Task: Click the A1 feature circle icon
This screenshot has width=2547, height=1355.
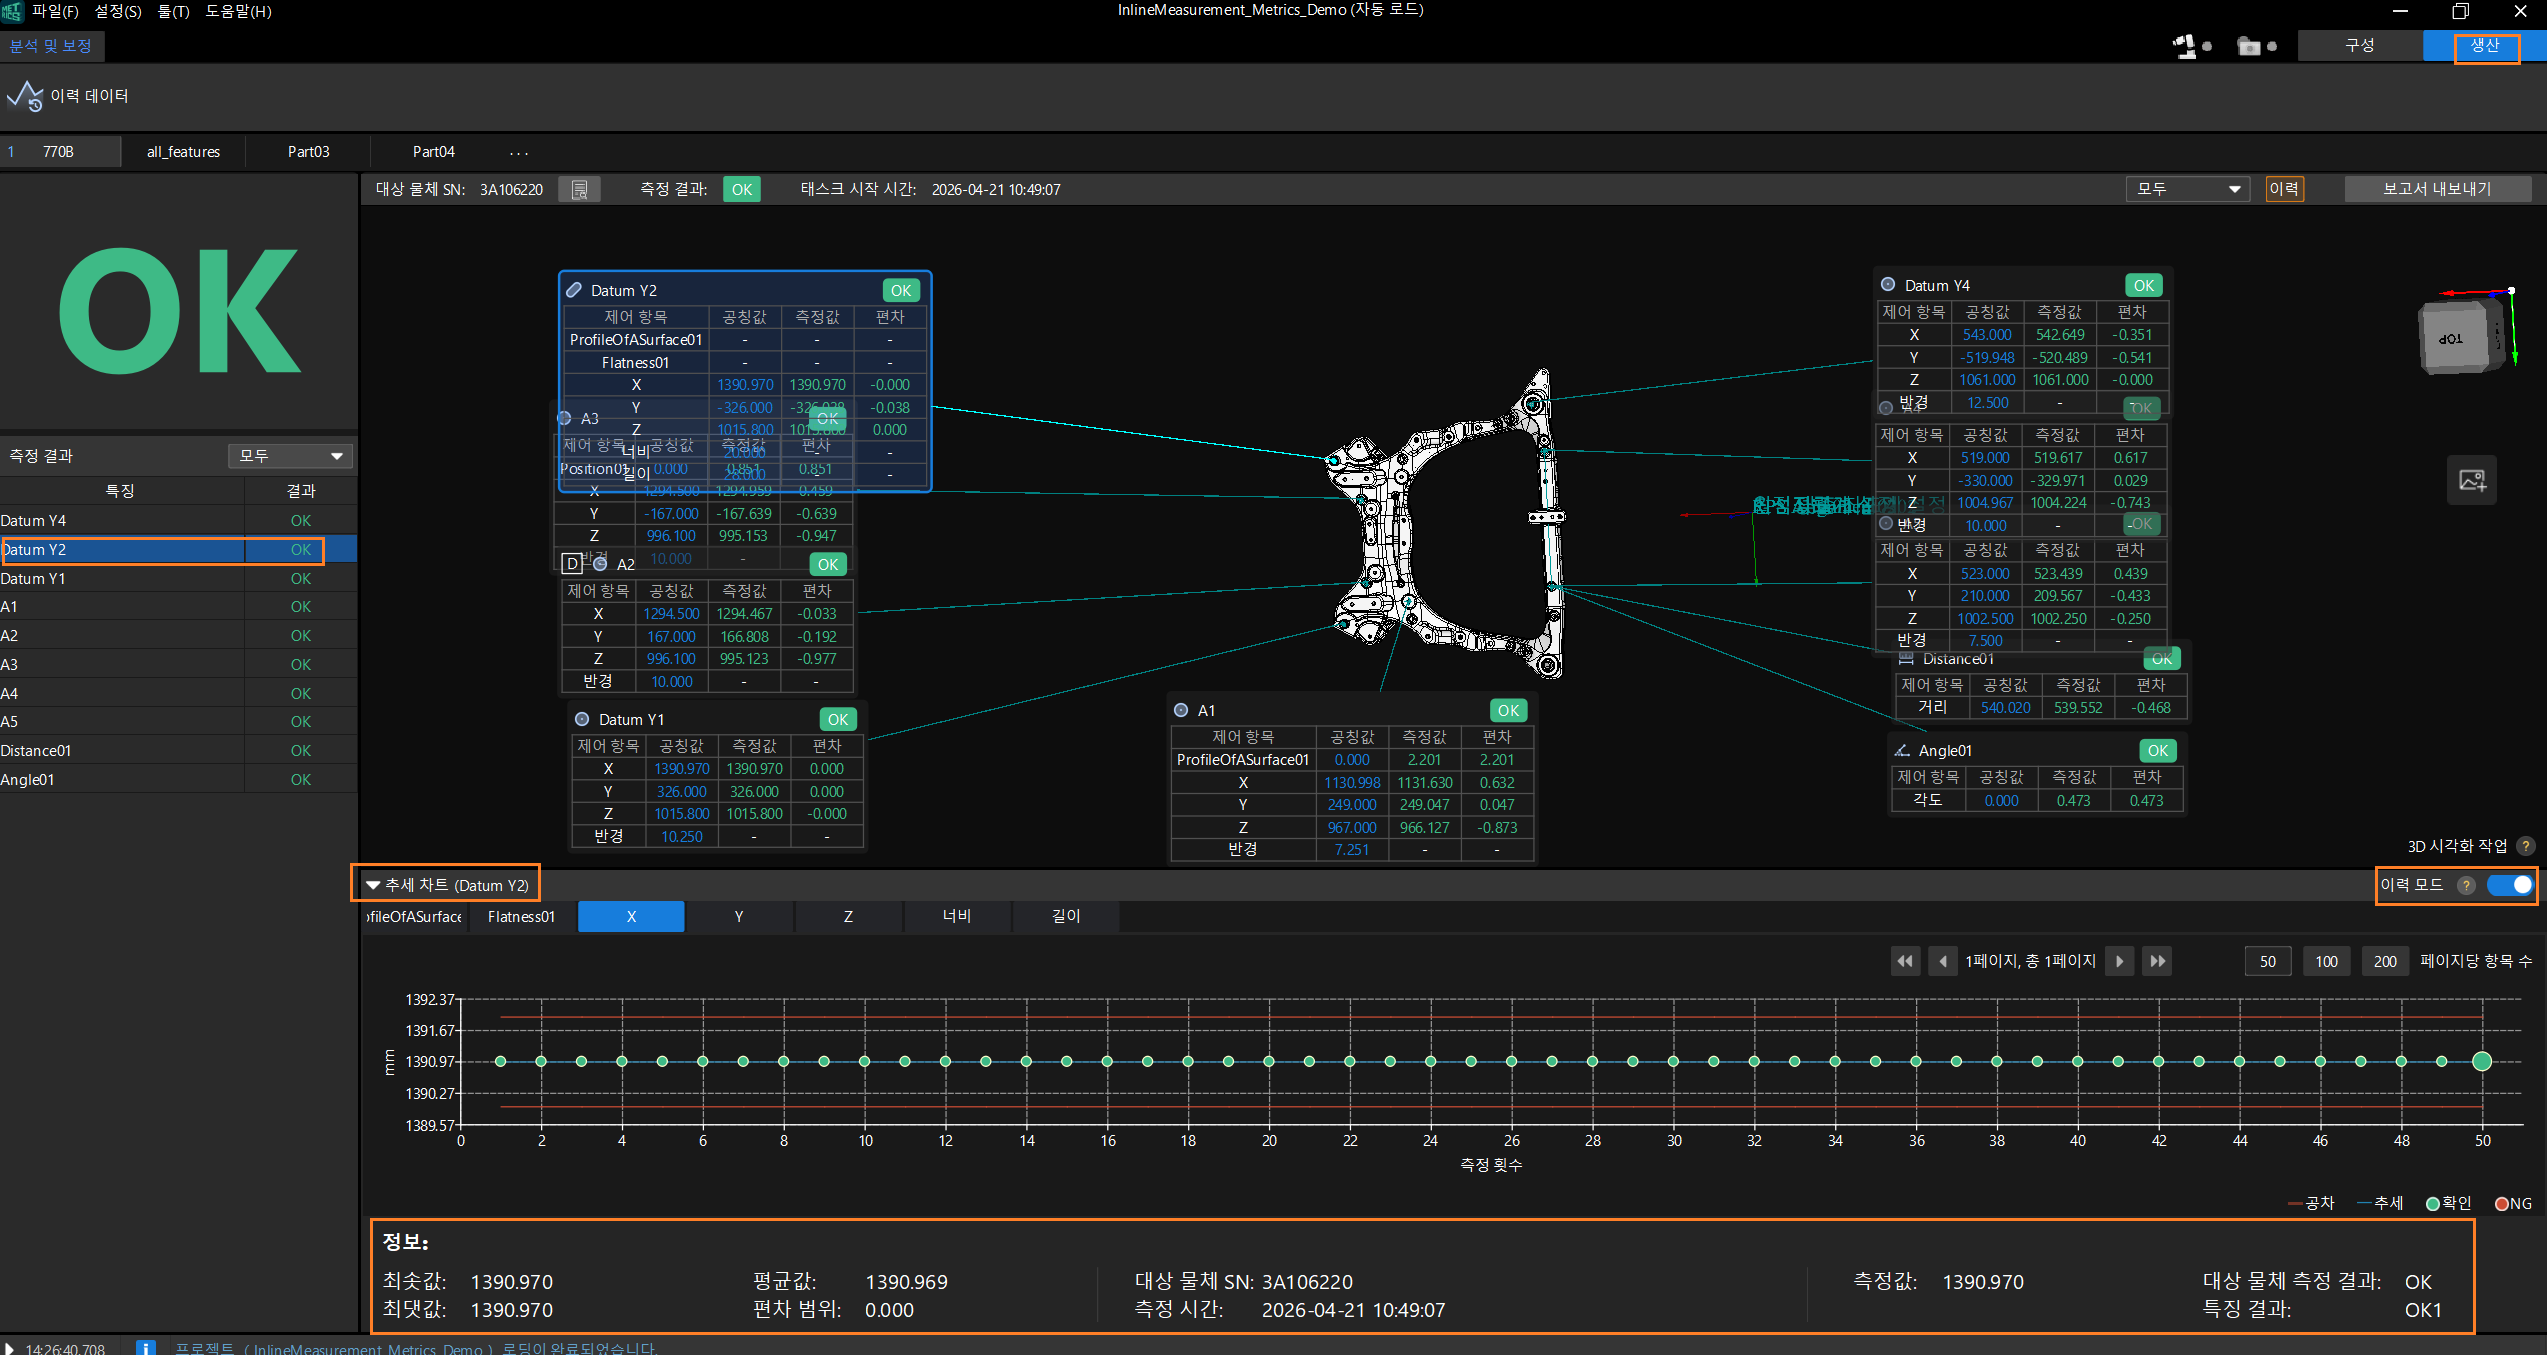Action: click(1181, 710)
